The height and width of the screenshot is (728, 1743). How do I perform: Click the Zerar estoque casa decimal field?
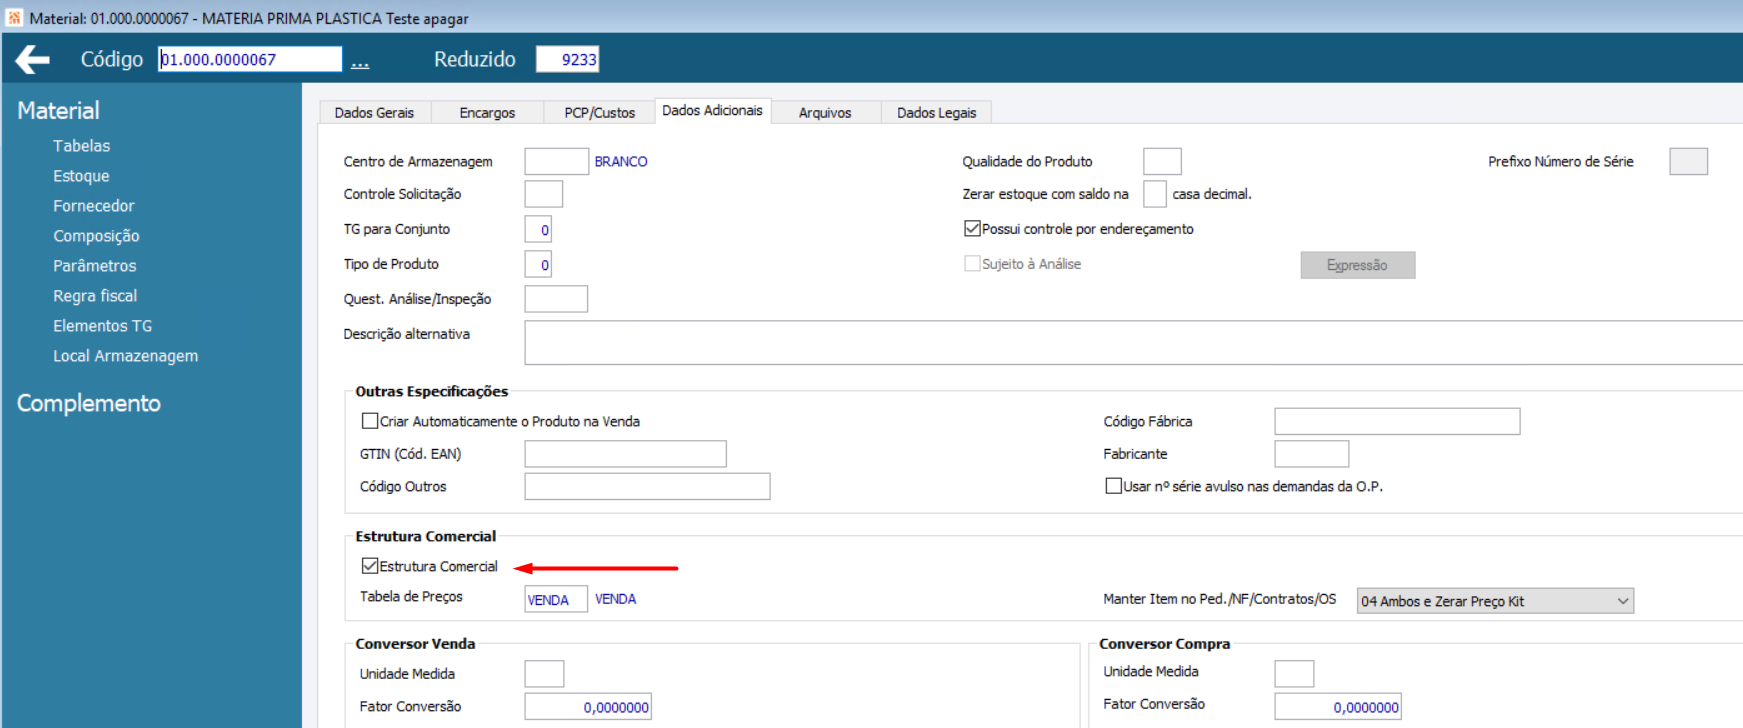point(1155,194)
